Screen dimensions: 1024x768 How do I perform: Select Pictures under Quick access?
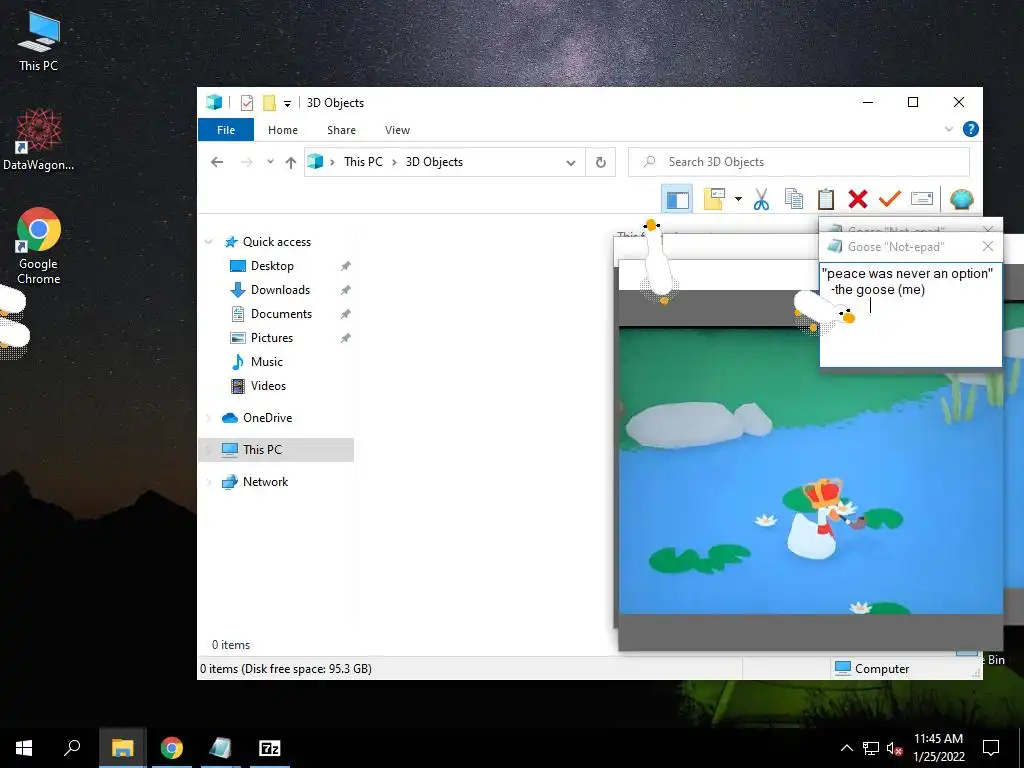pyautogui.click(x=272, y=338)
